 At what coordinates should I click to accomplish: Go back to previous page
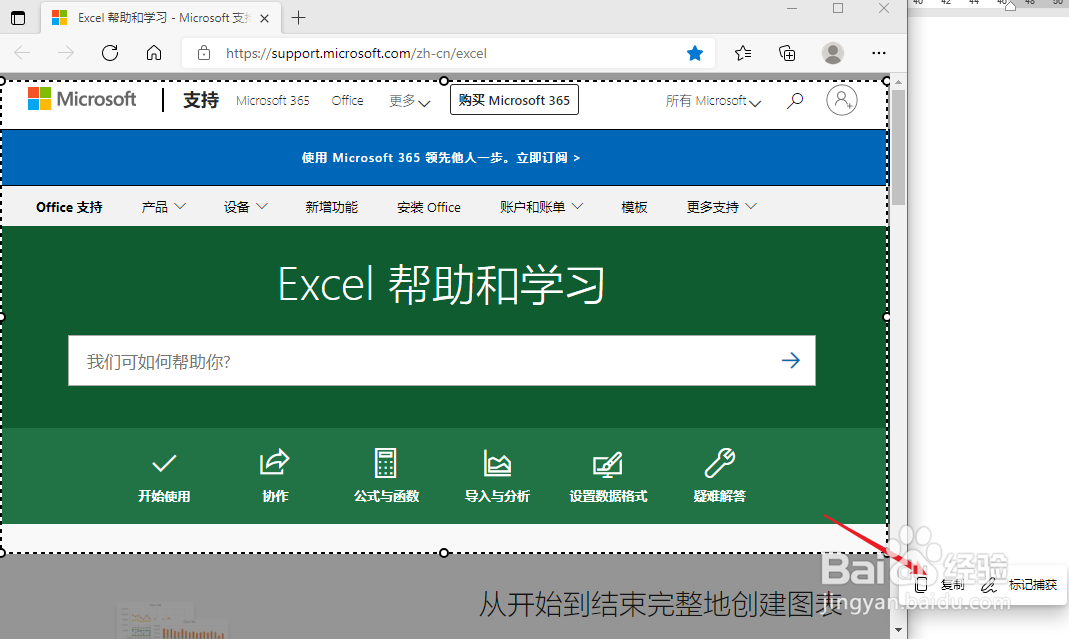point(22,53)
